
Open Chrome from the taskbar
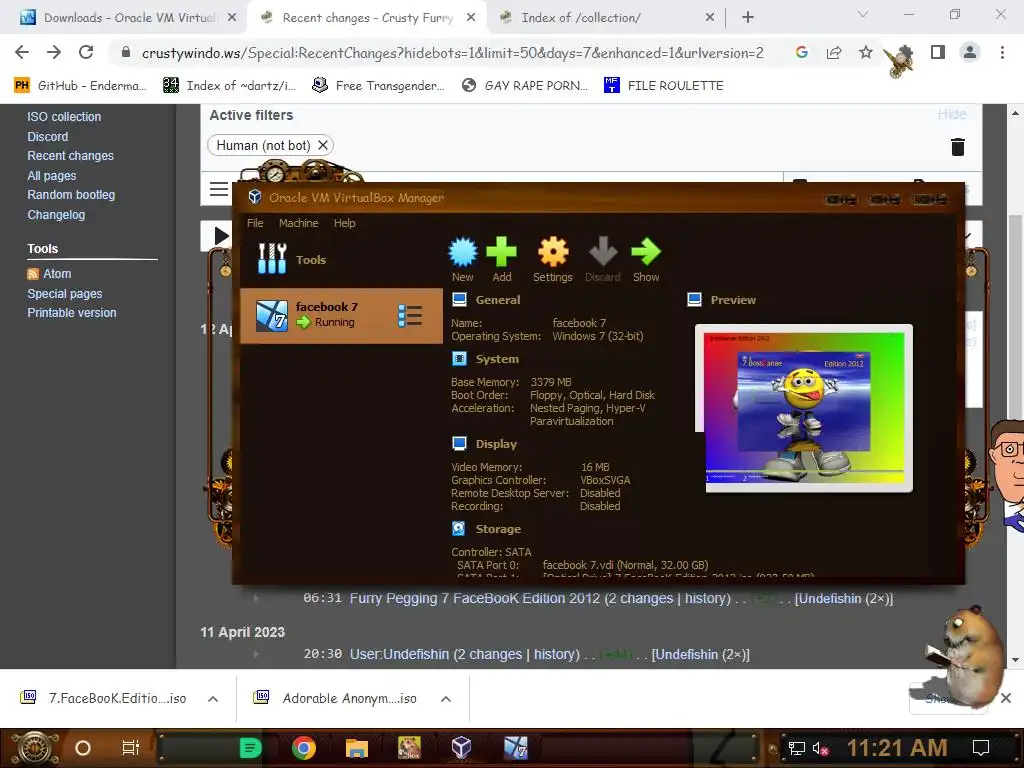[x=304, y=748]
